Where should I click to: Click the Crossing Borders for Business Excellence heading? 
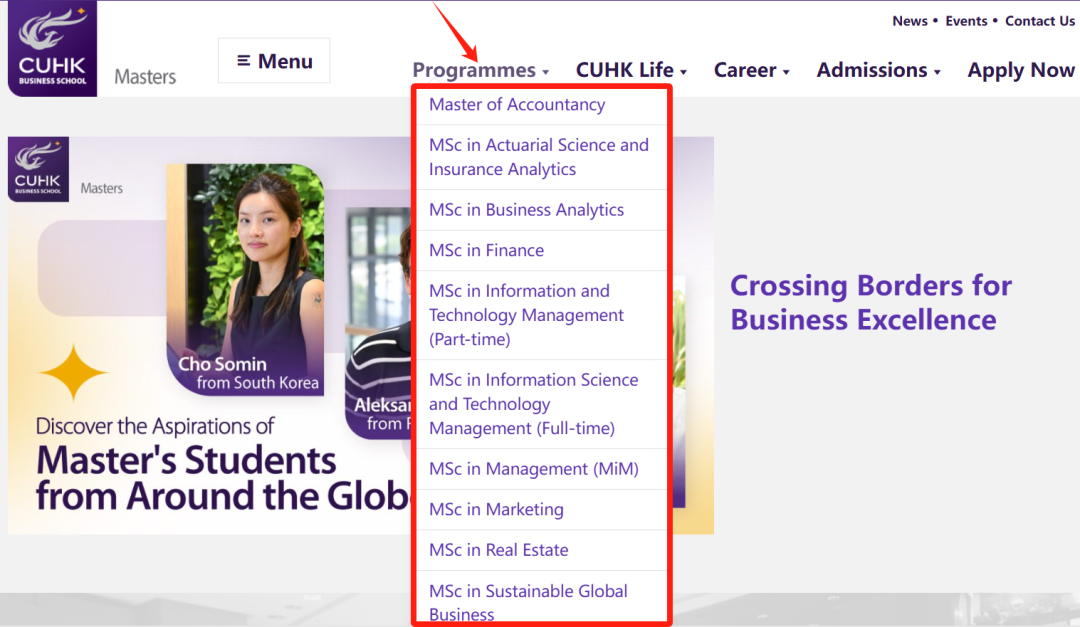click(871, 302)
